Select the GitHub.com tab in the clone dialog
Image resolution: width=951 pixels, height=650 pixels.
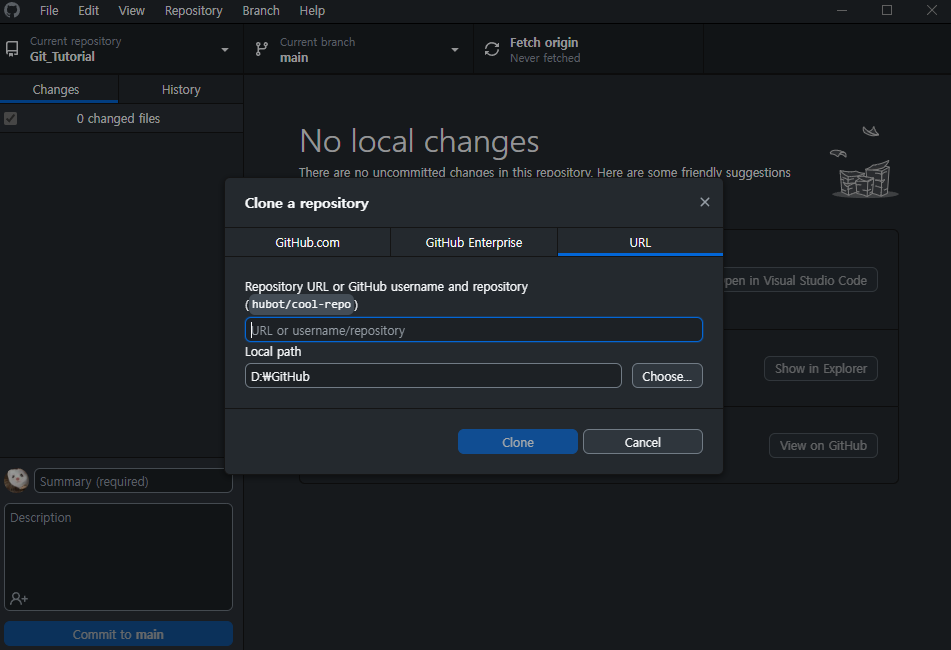307,242
